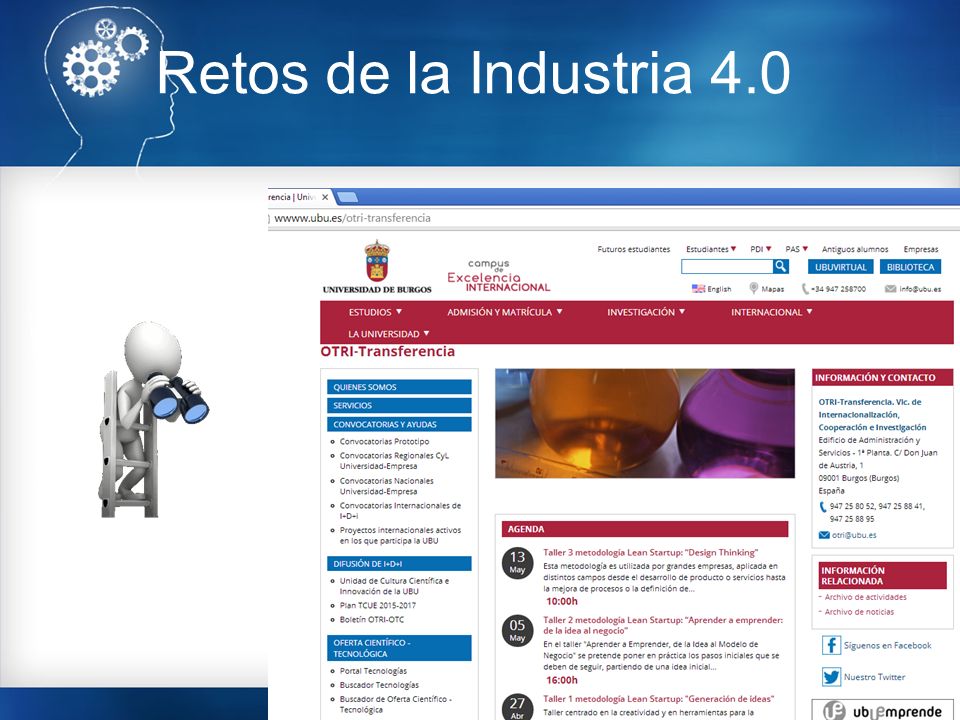Open Taller 3 Design Thinking event
Image resolution: width=960 pixels, height=720 pixels.
[650, 552]
